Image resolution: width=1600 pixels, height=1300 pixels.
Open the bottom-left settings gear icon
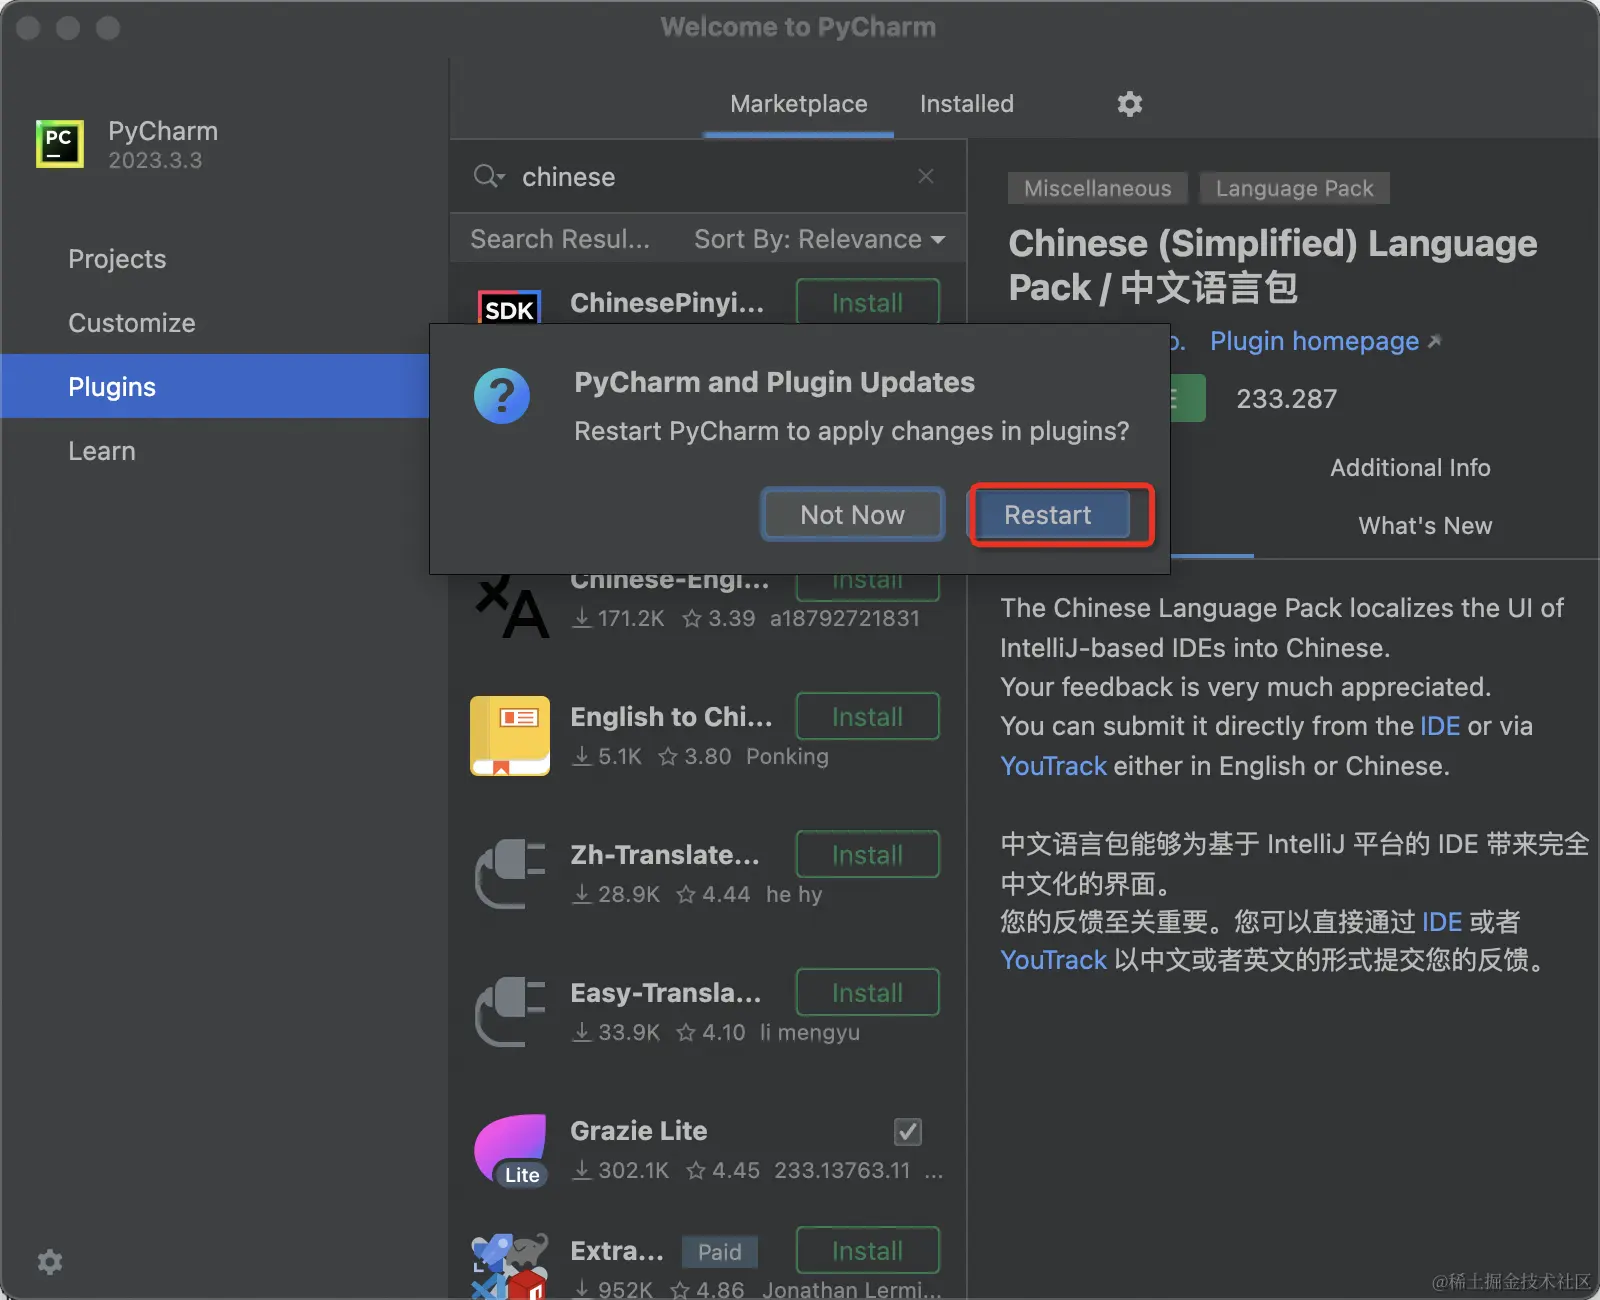tap(50, 1262)
